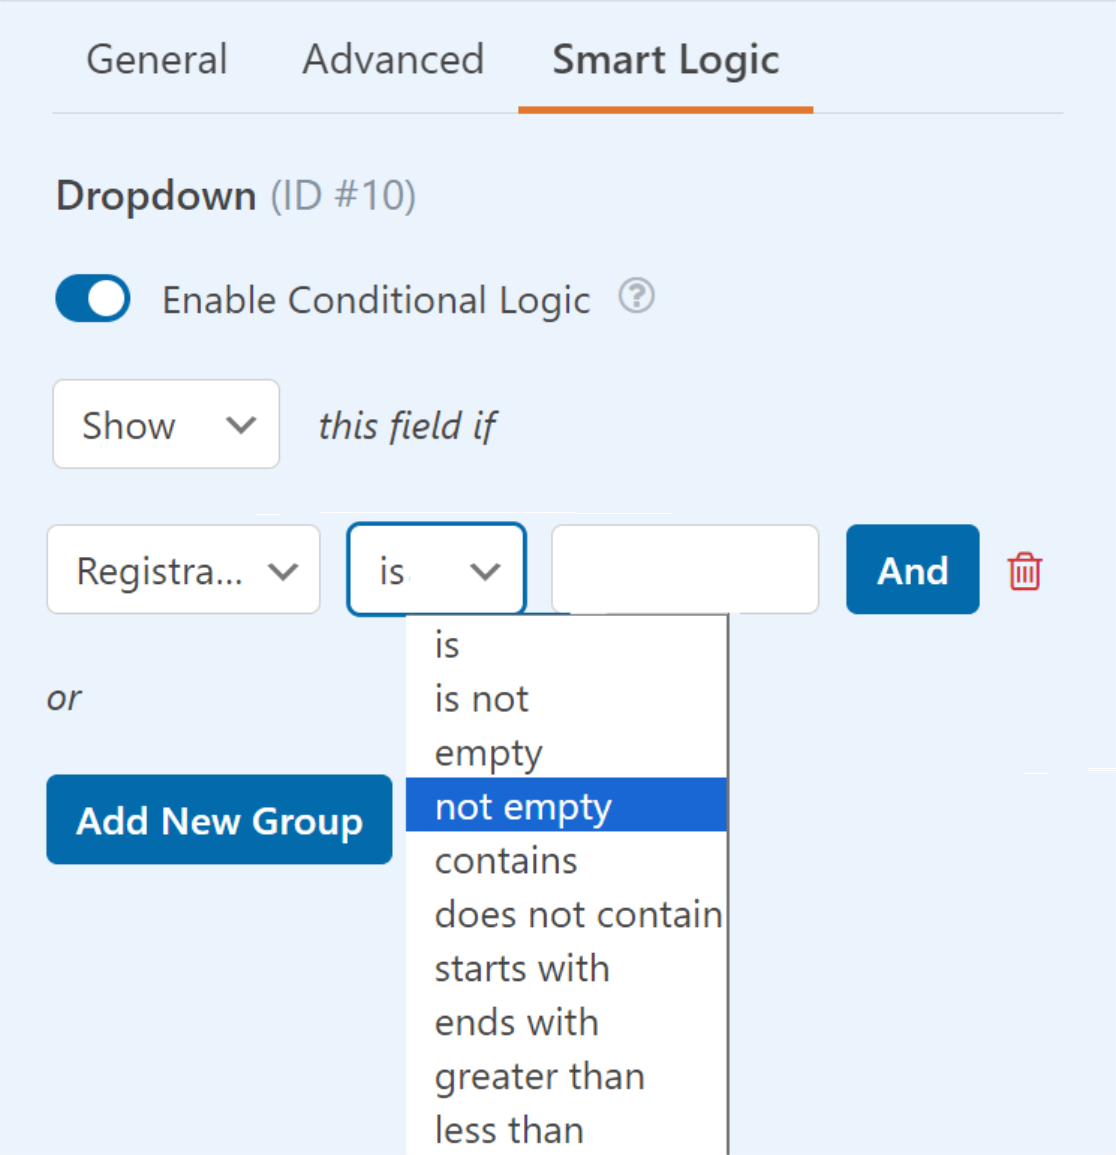Screen dimensions: 1116x1155
Task: Expand the Registra... field selector
Action: tap(183, 569)
